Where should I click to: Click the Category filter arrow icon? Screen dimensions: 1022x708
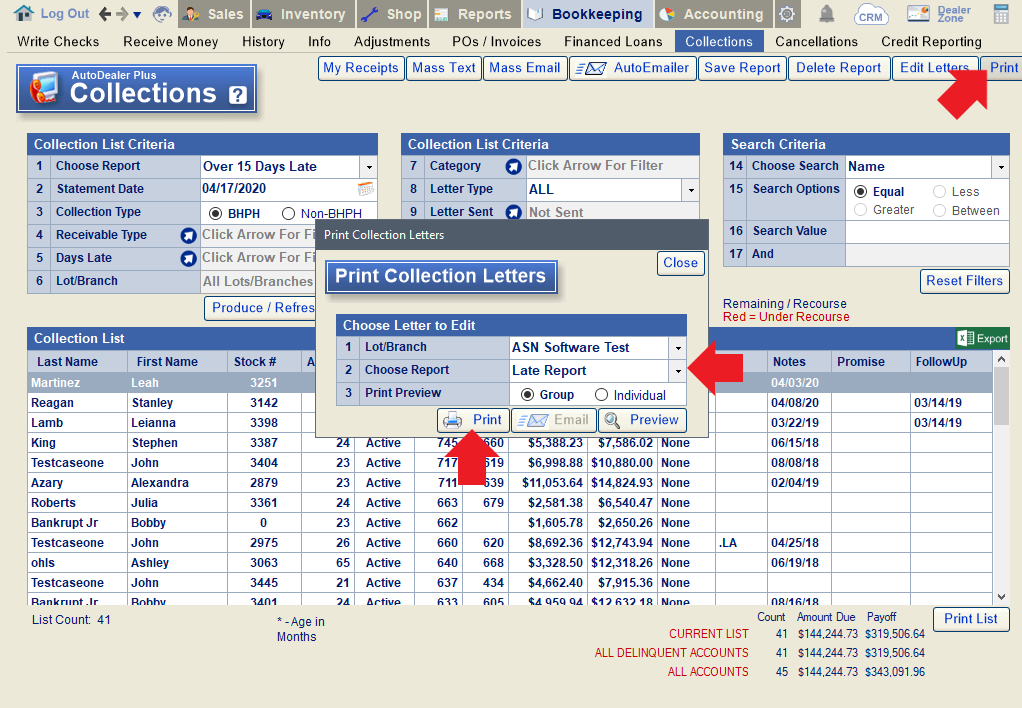(x=514, y=167)
